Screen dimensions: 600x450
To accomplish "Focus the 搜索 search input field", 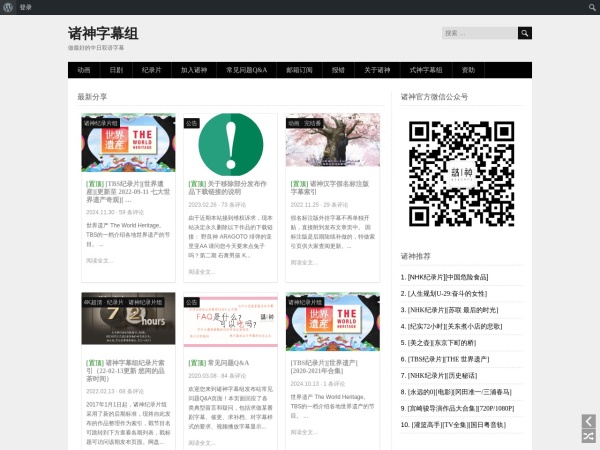I will (x=479, y=33).
